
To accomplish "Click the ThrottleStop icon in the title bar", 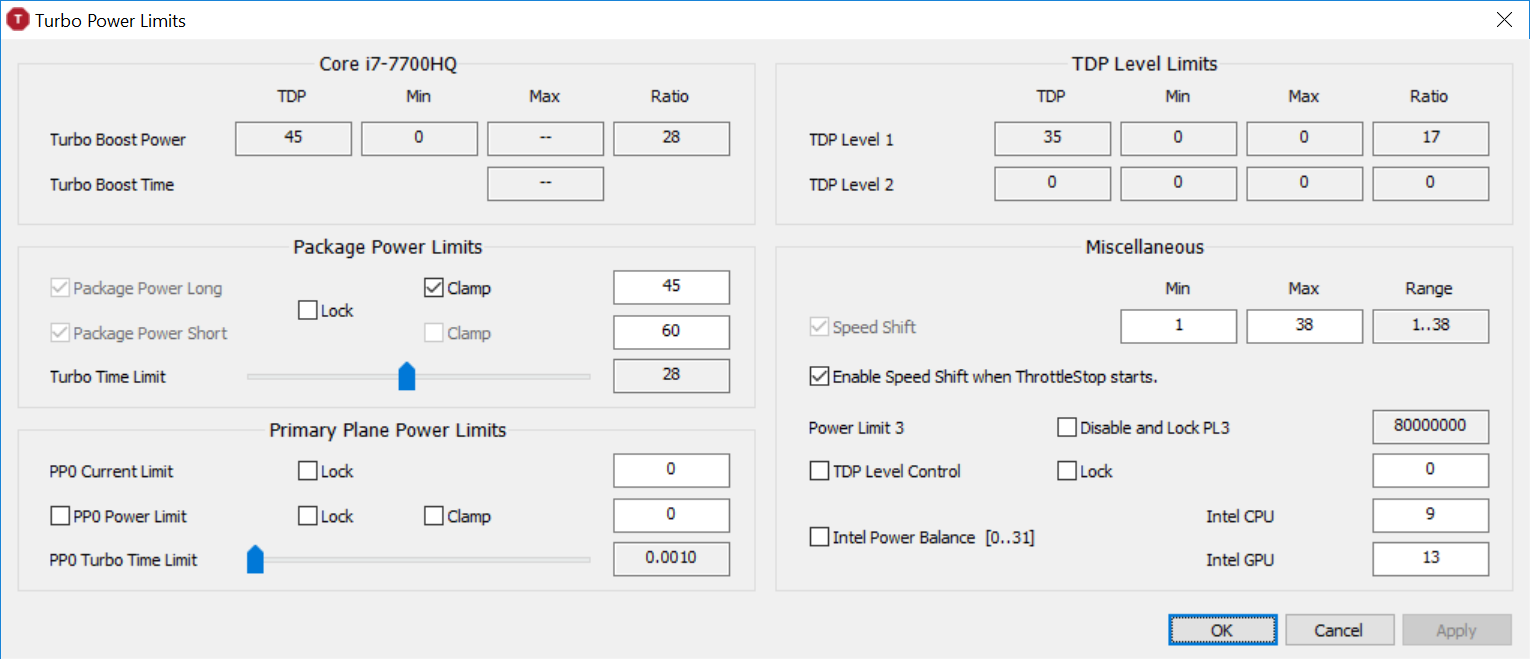I will click(18, 20).
